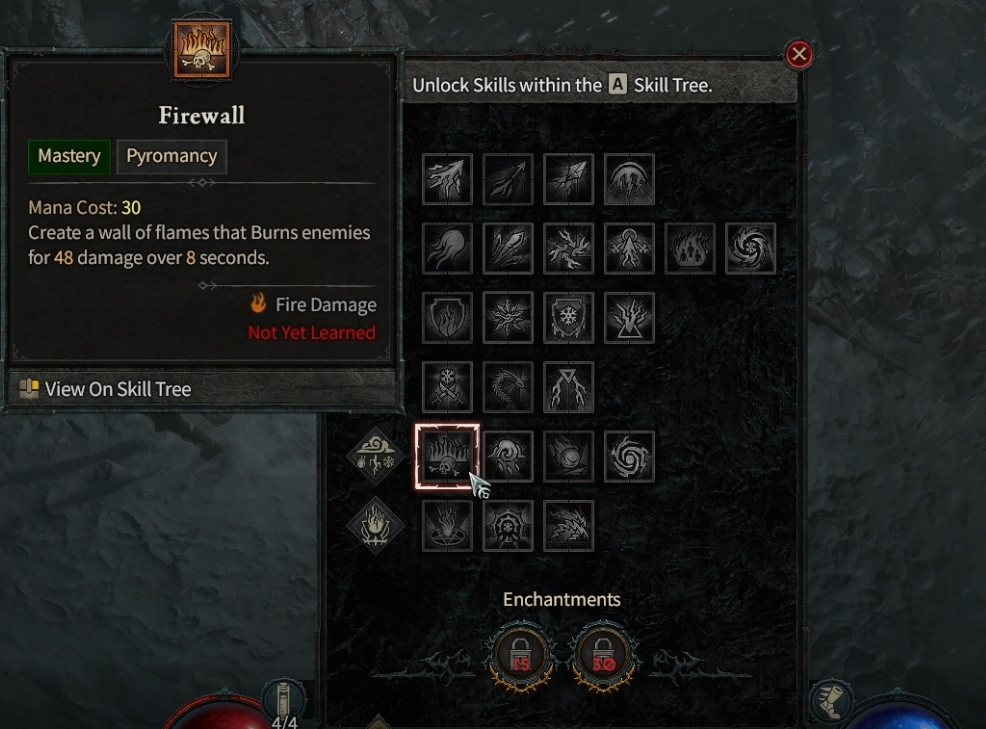Choose the Inferno pentagram flame ultimate skill

pos(447,526)
